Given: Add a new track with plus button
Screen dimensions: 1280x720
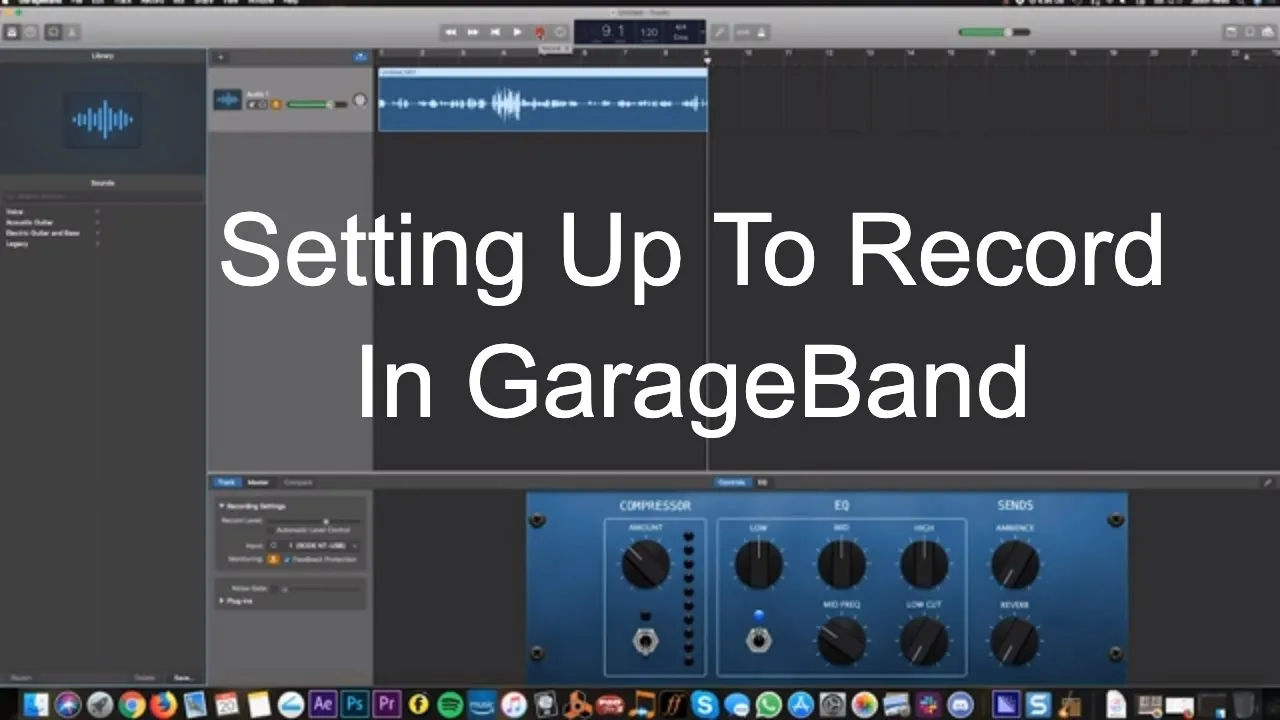Looking at the screenshot, I should point(220,57).
